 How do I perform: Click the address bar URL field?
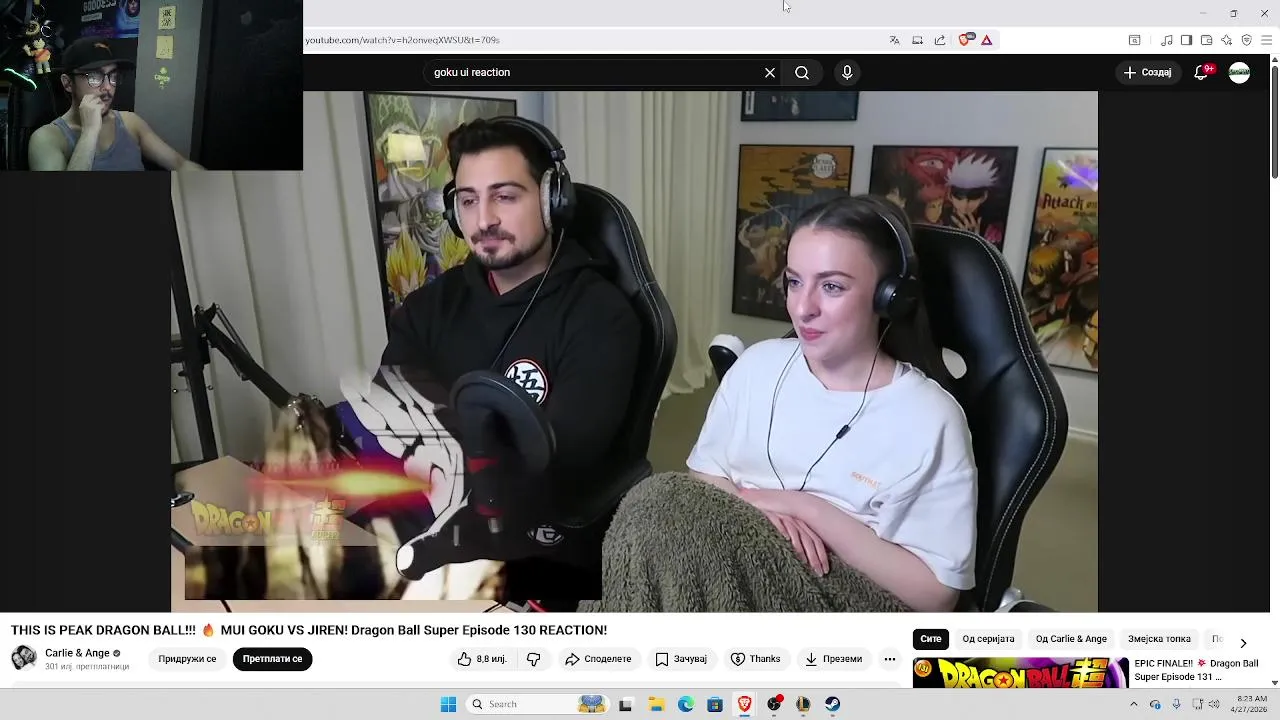(x=590, y=40)
